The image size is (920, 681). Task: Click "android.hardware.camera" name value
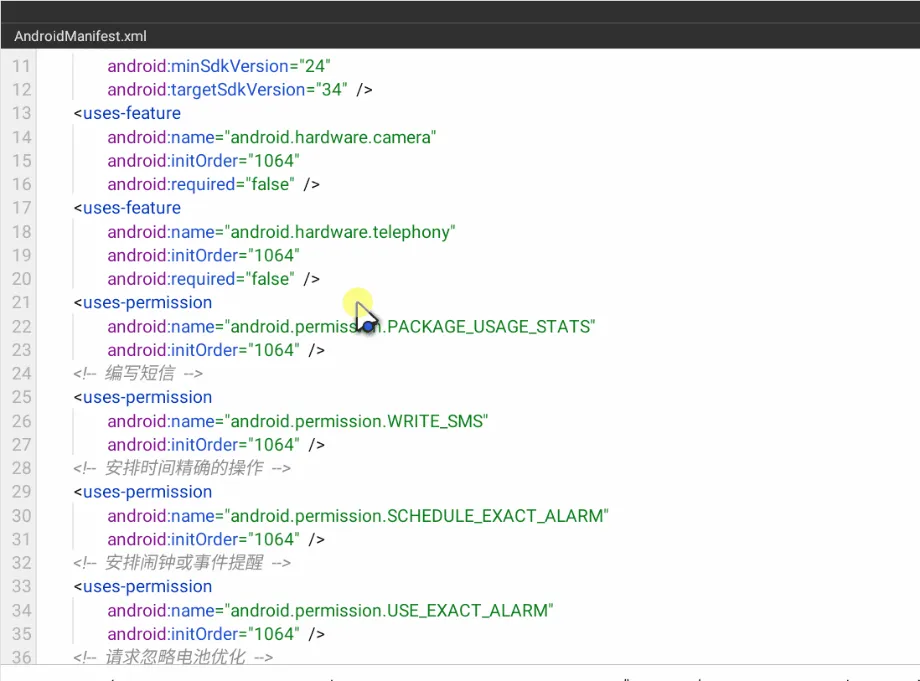click(330, 137)
